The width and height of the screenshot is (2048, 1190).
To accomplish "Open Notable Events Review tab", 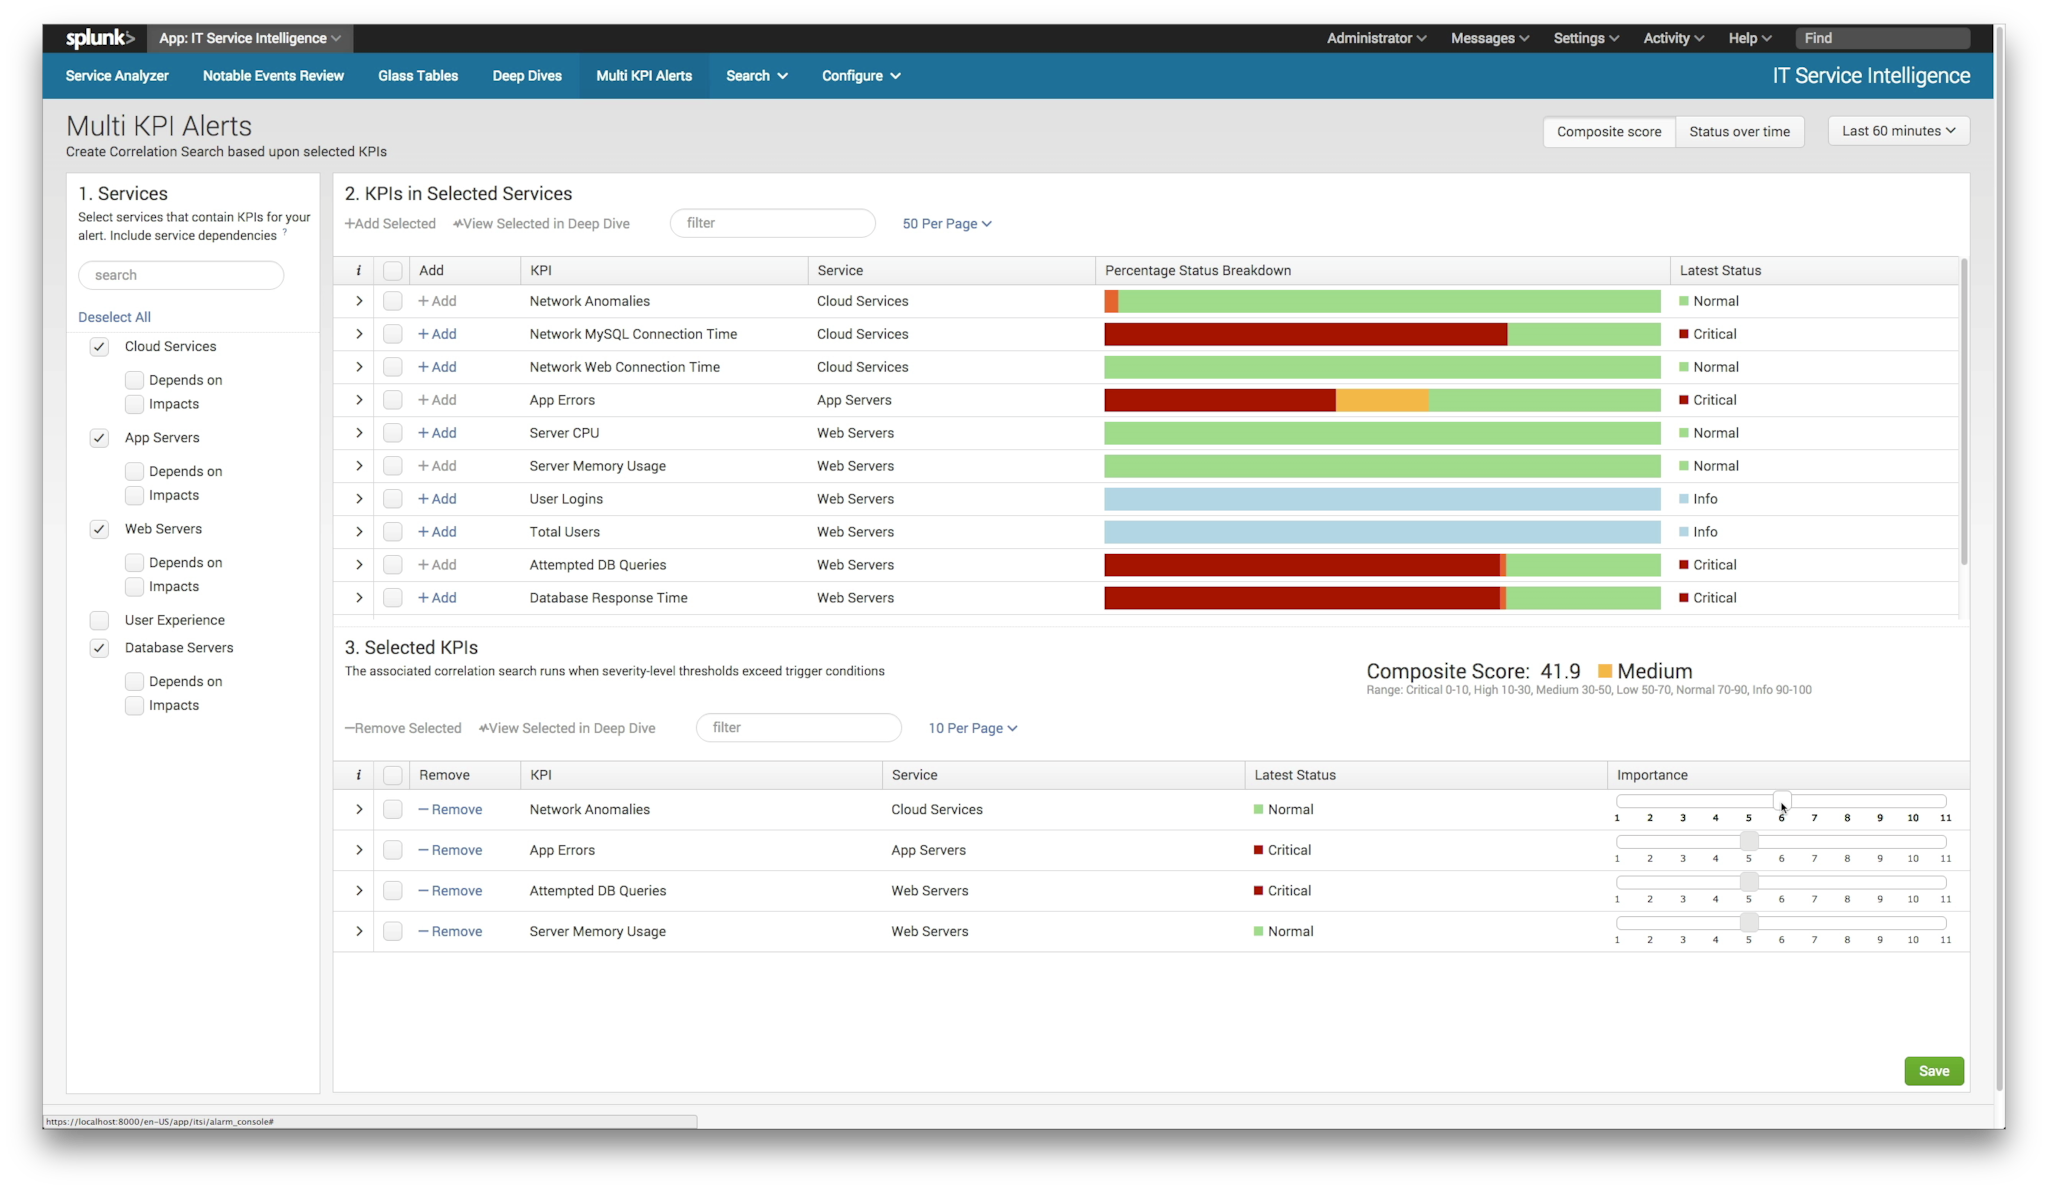I will (x=273, y=76).
